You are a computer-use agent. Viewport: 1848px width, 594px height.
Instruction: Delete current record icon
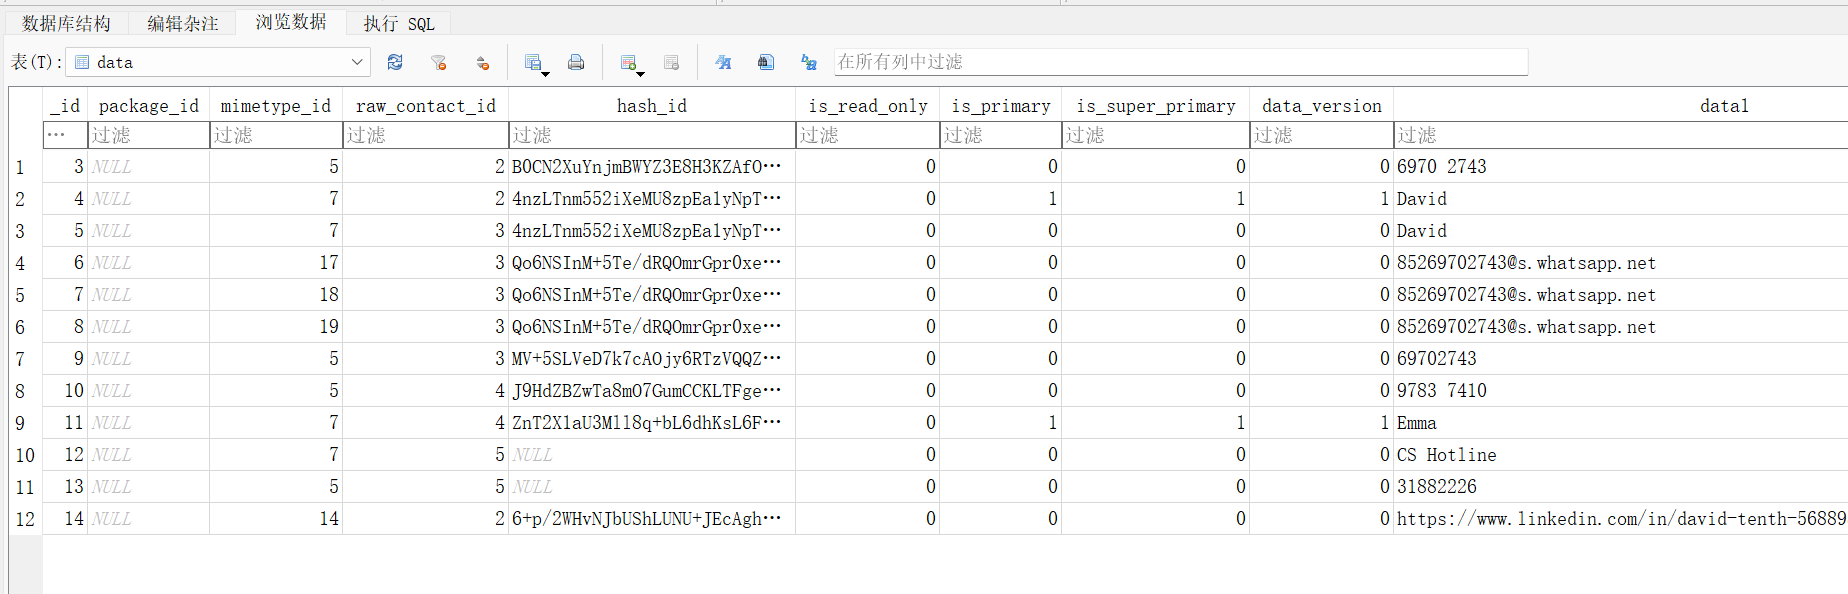[x=672, y=62]
